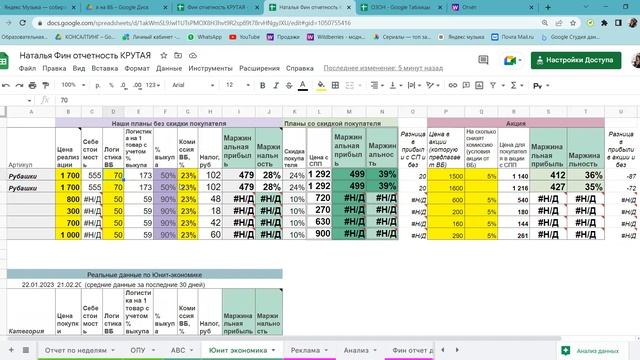This screenshot has width=640, height=360.
Task: Insert a link from the toolbar
Action: click(x=453, y=85)
